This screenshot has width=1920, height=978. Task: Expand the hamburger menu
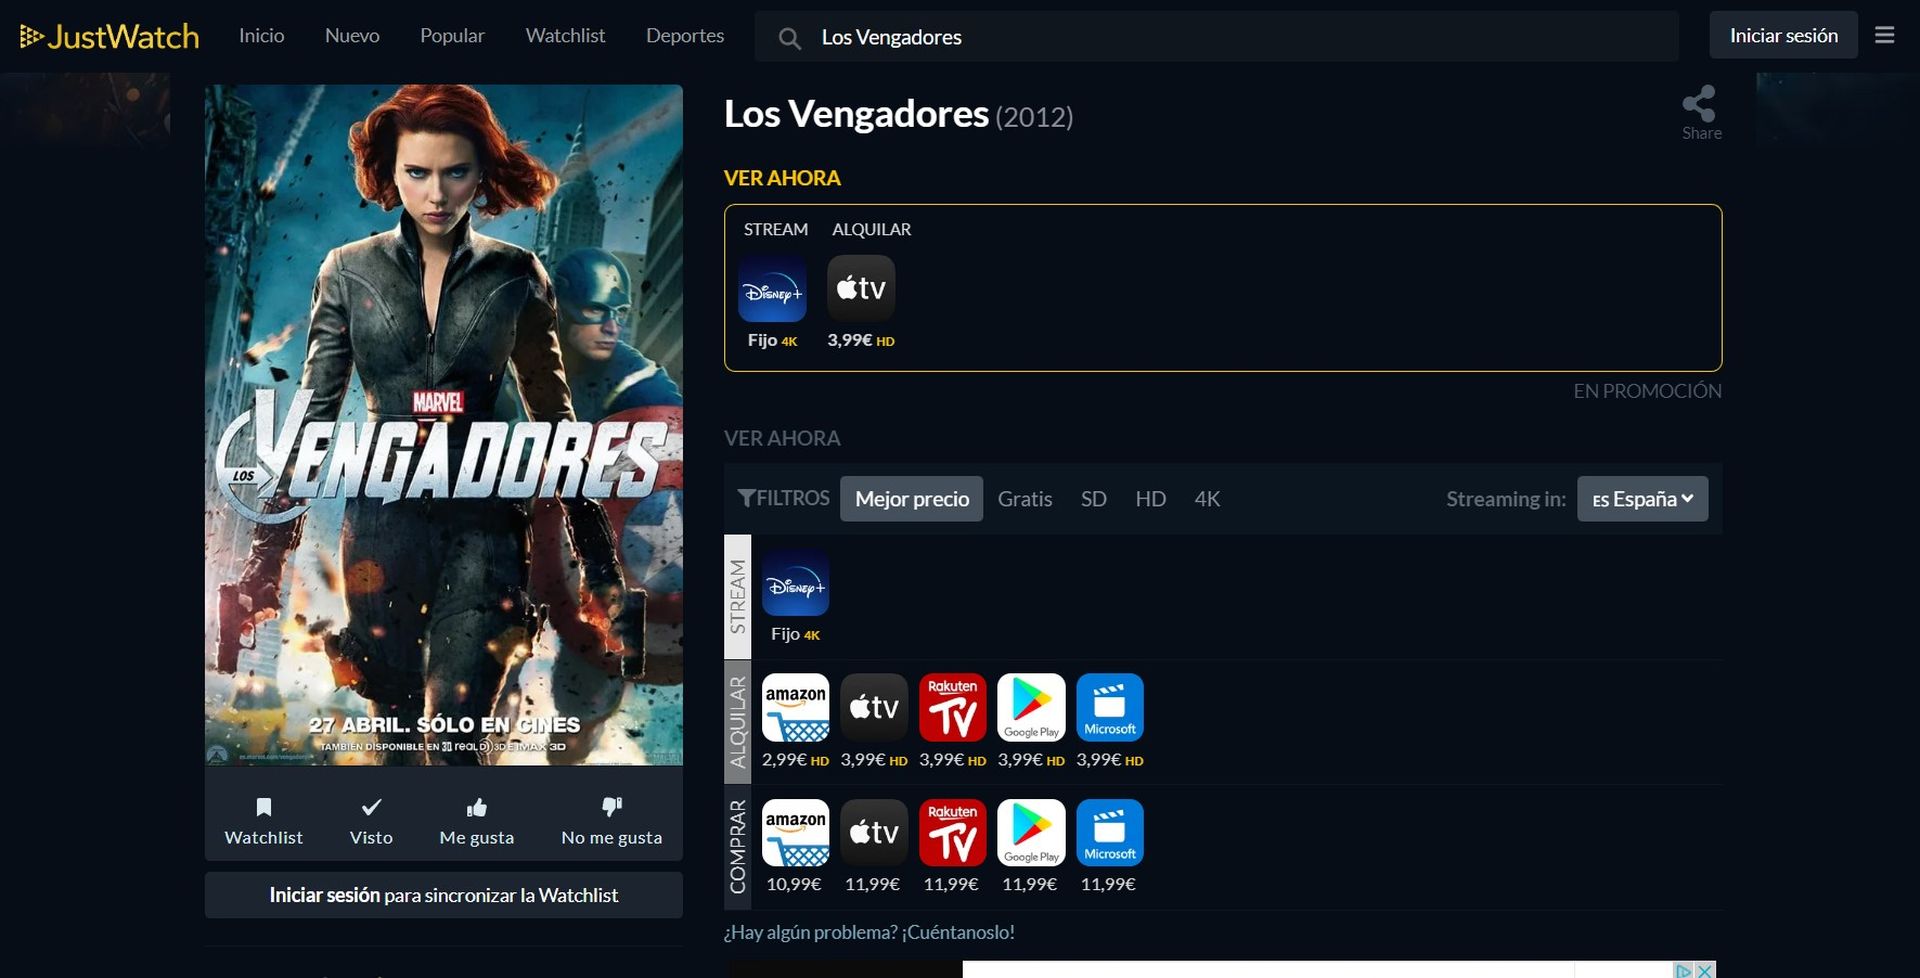[1883, 35]
